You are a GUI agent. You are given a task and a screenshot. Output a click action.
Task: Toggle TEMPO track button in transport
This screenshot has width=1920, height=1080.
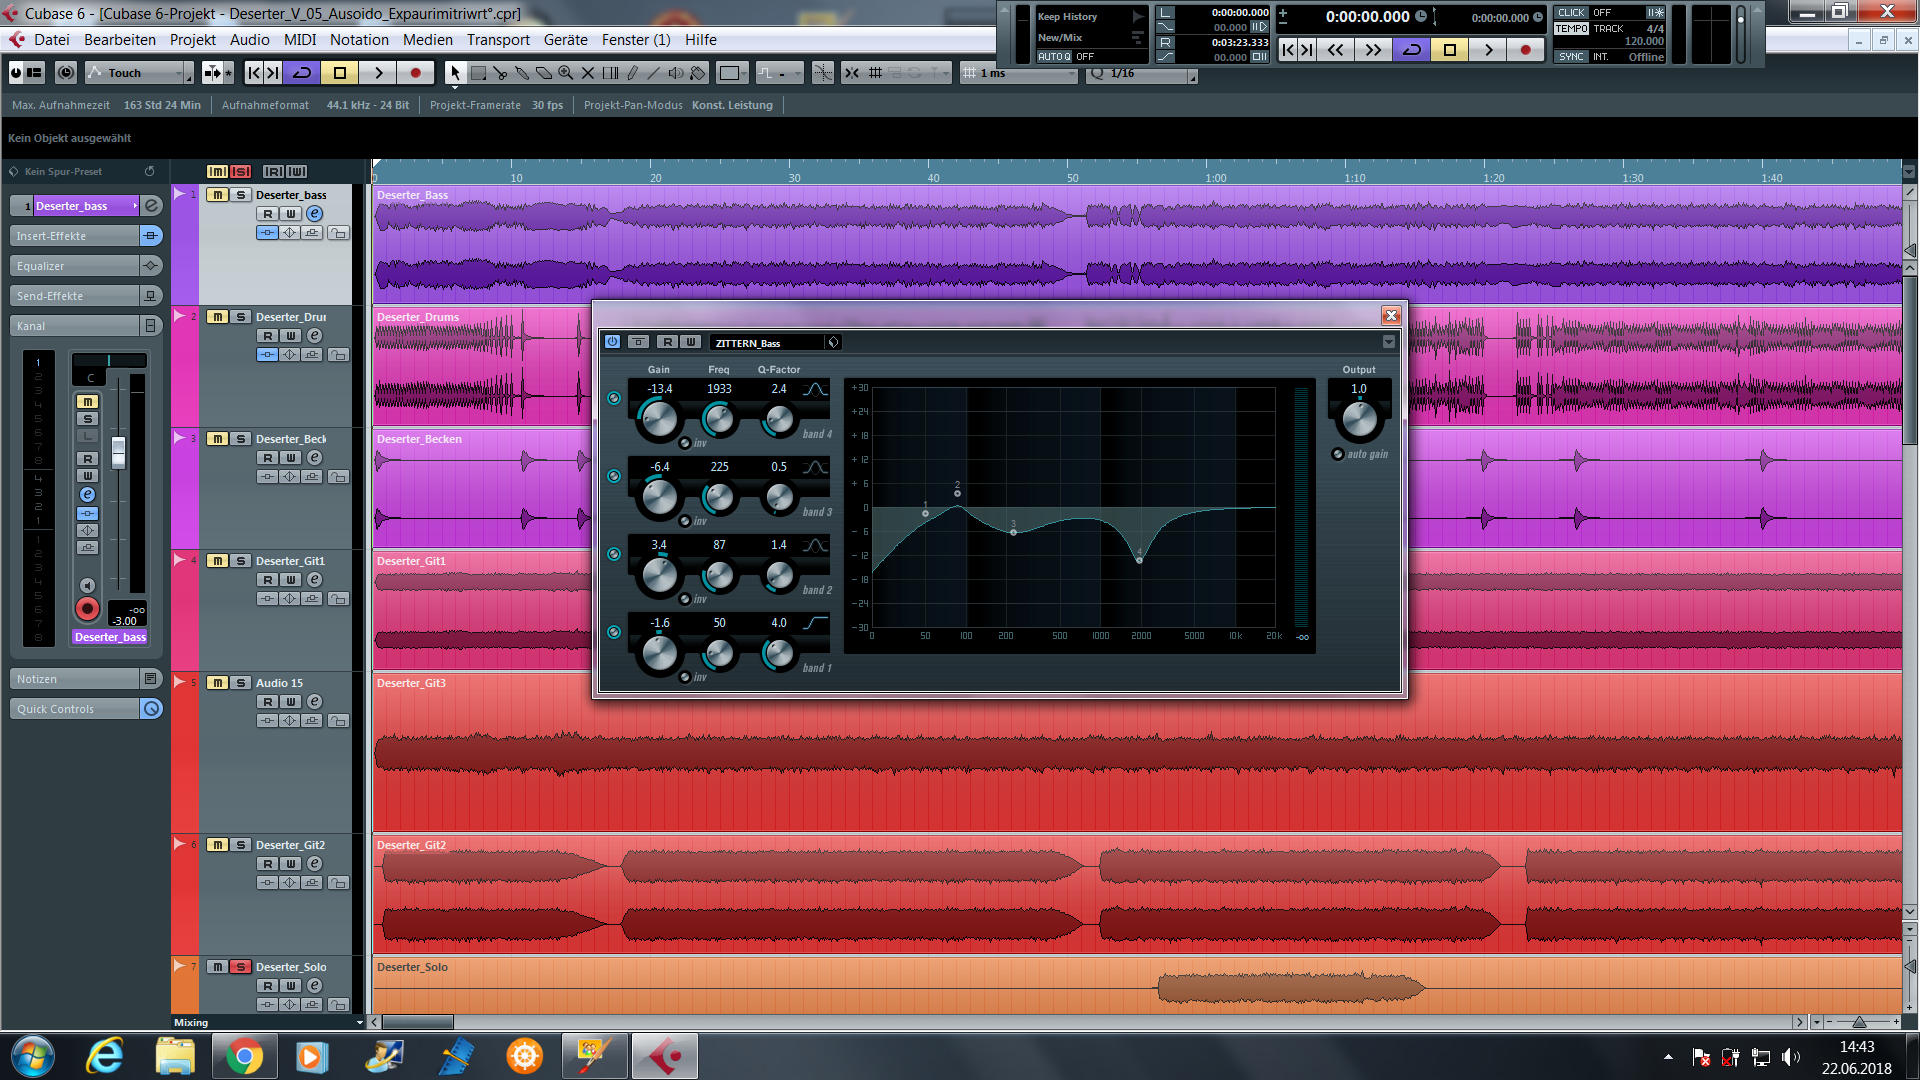coord(1571,29)
